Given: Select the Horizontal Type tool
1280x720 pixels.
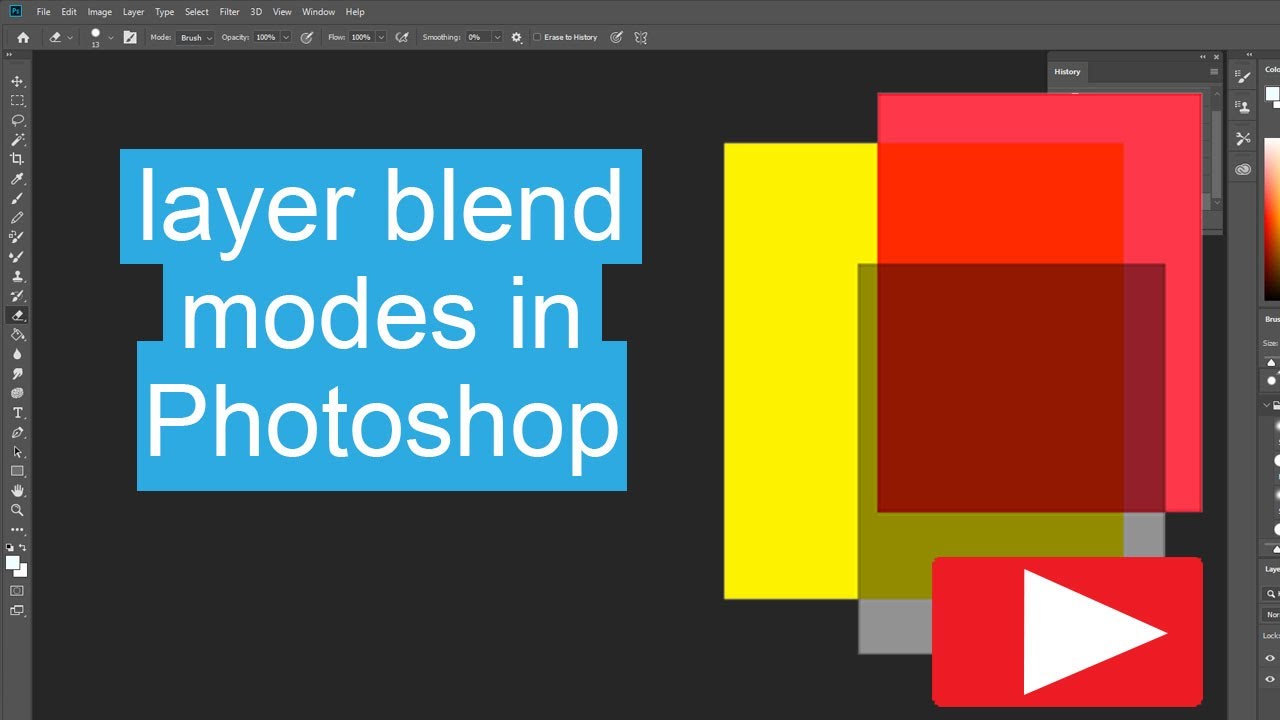Looking at the screenshot, I should coord(17,413).
